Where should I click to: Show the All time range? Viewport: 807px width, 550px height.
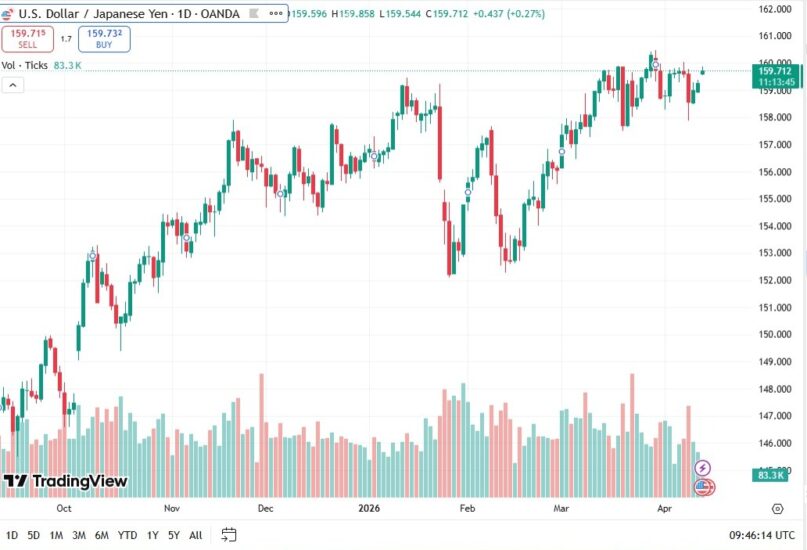tap(195, 535)
